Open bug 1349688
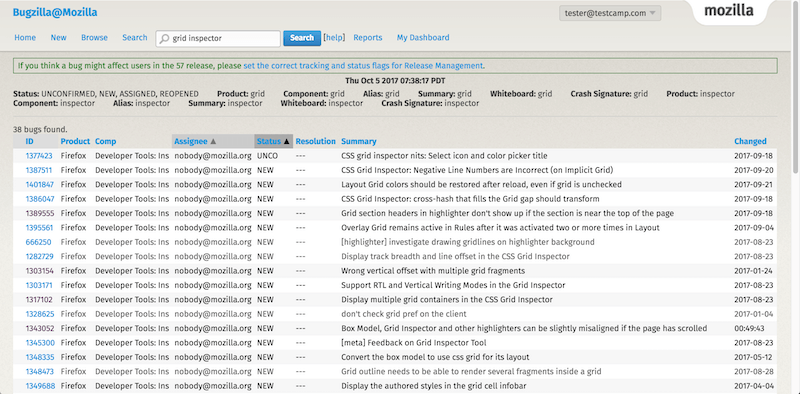The height and width of the screenshot is (394, 800). pyautogui.click(x=40, y=386)
